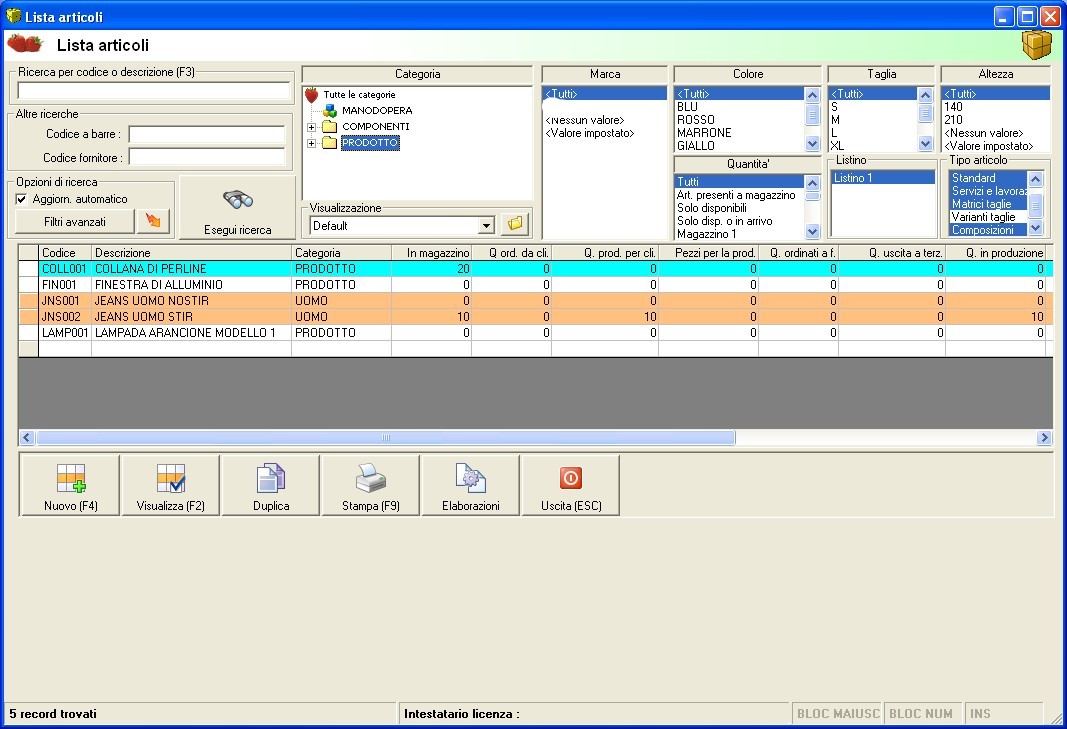1067x729 pixels.
Task: Open selected article with Visualizza (F2)
Action: pos(170,486)
